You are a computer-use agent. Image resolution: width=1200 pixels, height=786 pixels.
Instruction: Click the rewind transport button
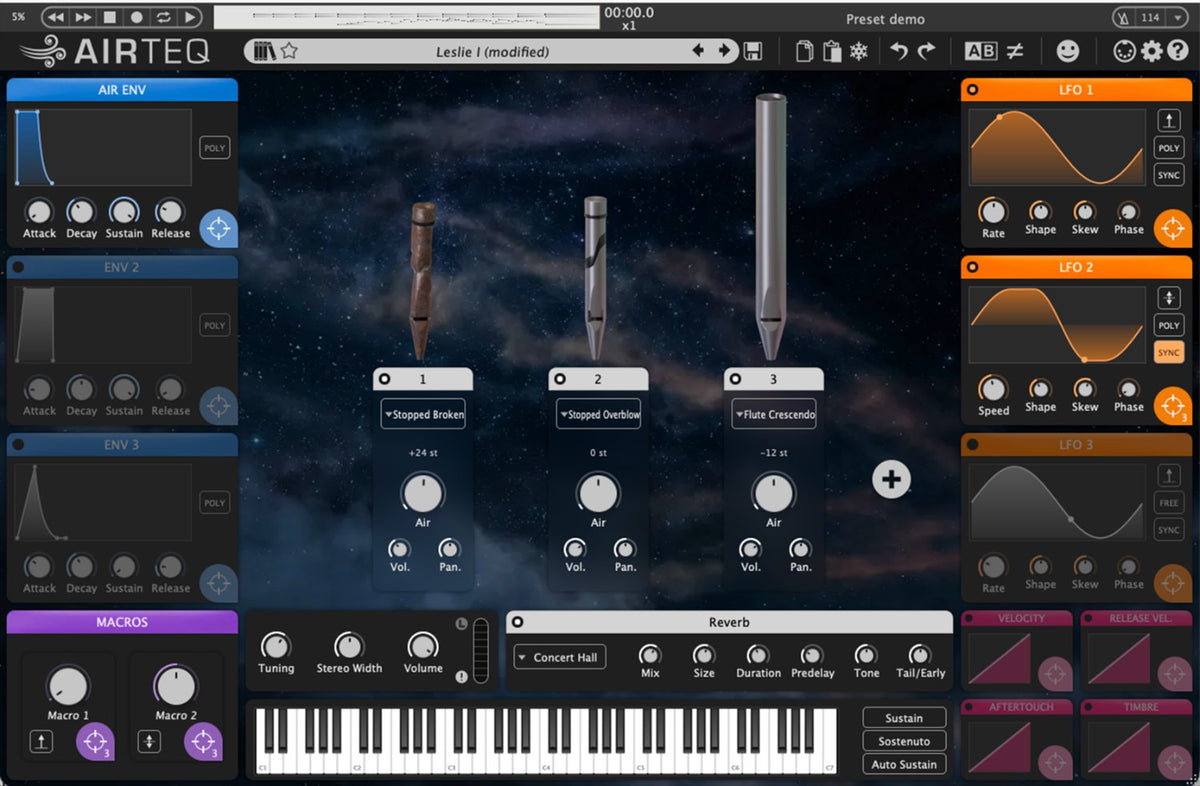tap(55, 17)
